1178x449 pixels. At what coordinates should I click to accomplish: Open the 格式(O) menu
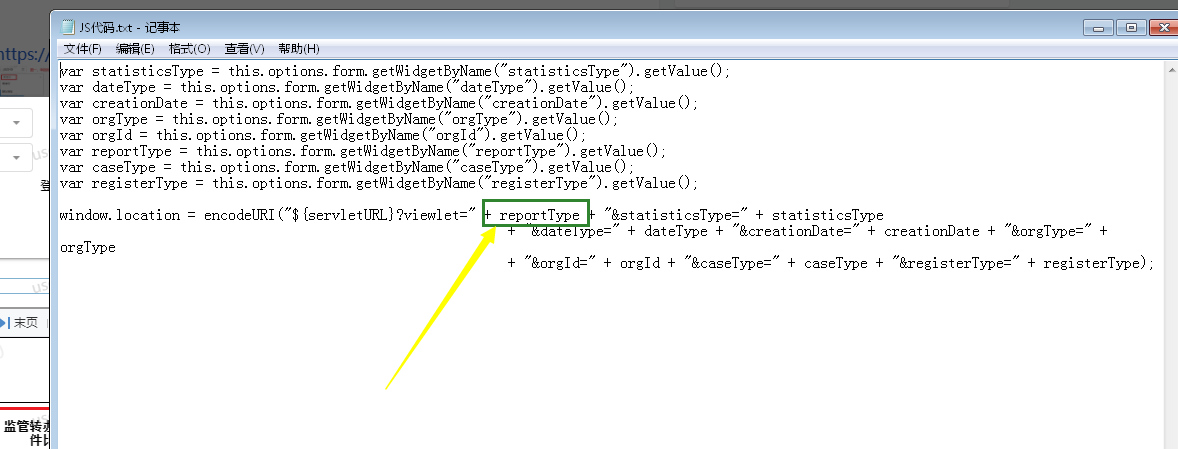pyautogui.click(x=189, y=49)
